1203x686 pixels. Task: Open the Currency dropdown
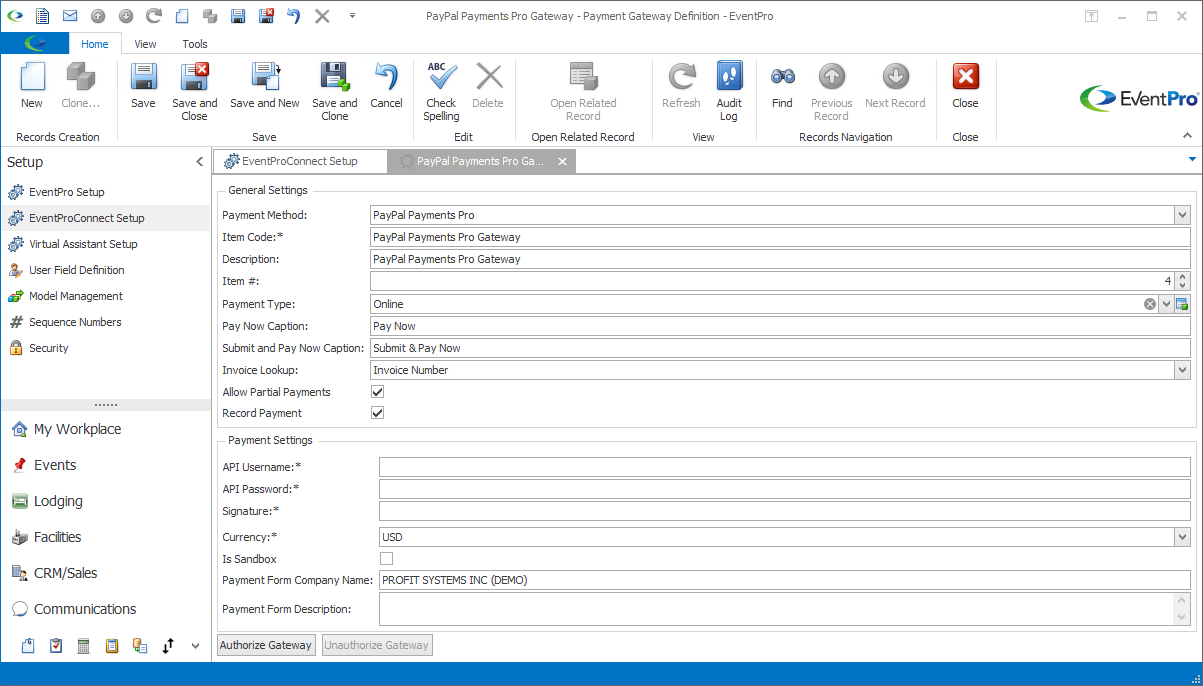(x=1182, y=537)
